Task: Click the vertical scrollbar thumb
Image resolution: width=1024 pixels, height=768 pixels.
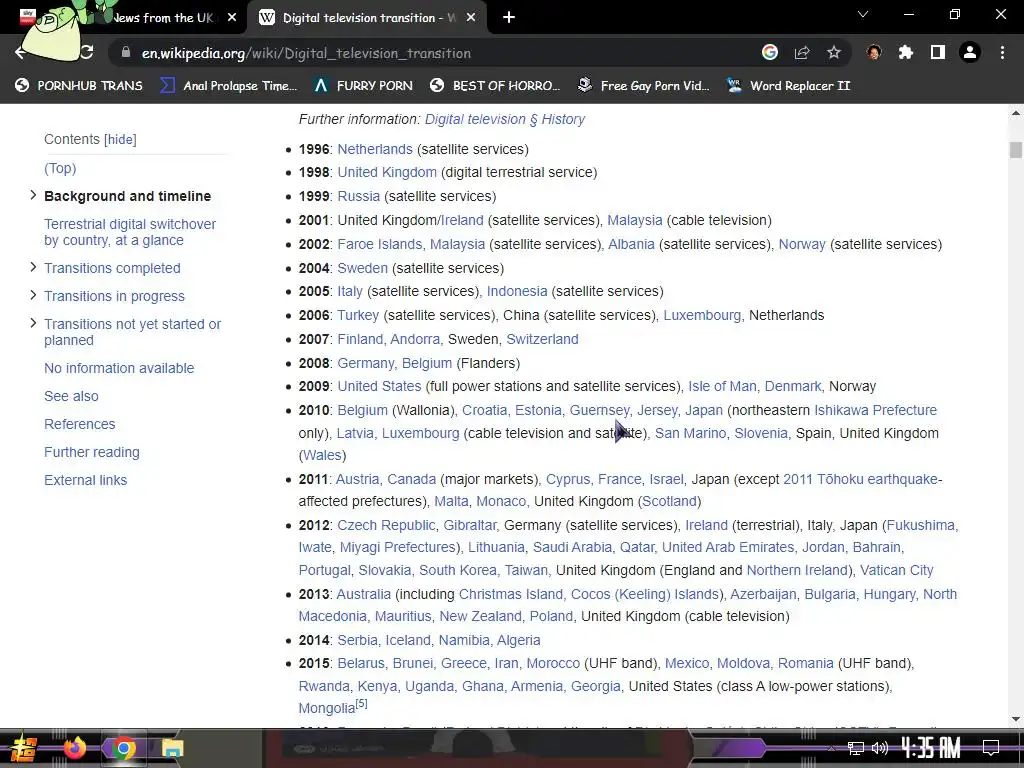Action: (1016, 150)
